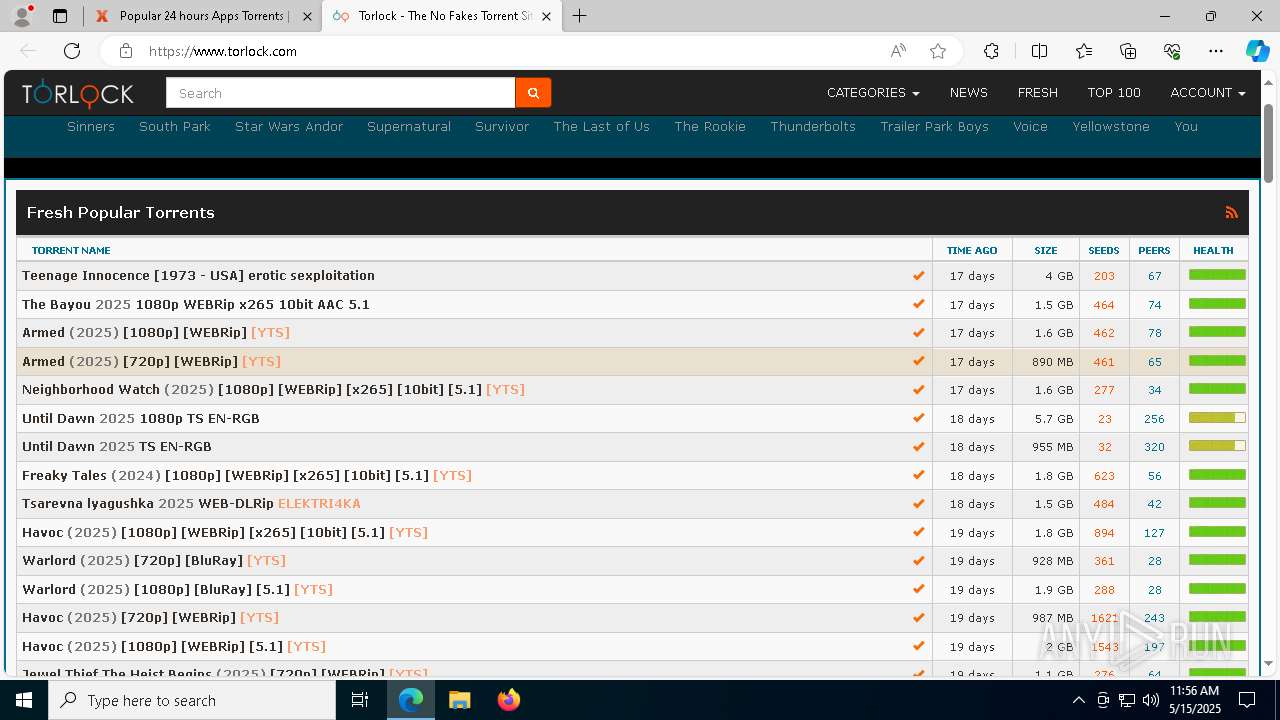Open Windows Start menu
The height and width of the screenshot is (720, 1280).
click(x=24, y=700)
